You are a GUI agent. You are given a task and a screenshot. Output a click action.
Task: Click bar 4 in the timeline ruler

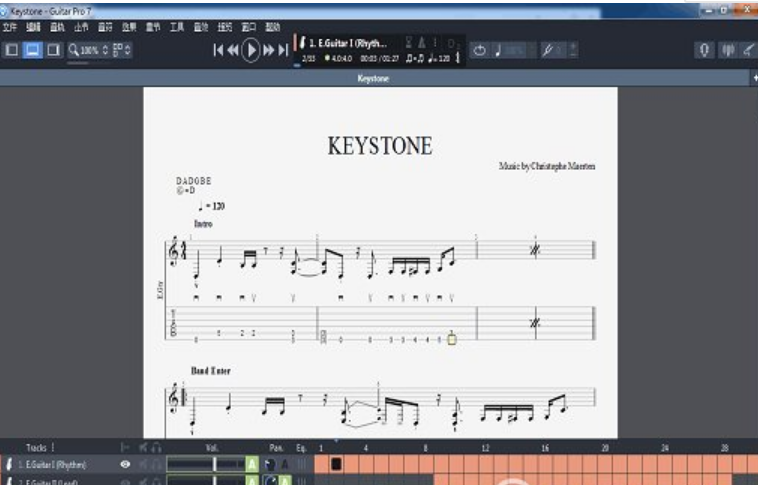[x=366, y=448]
